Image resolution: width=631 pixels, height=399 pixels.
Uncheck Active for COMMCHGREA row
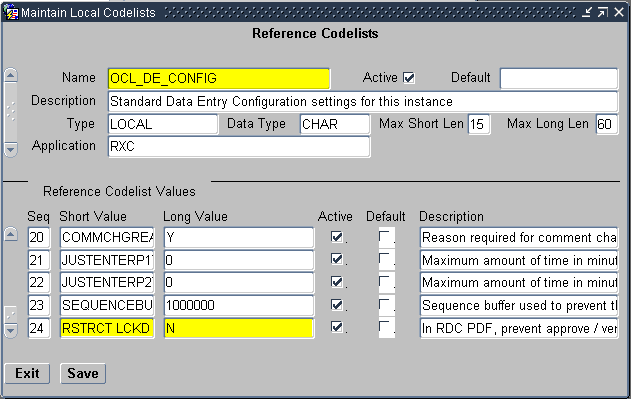(x=336, y=236)
